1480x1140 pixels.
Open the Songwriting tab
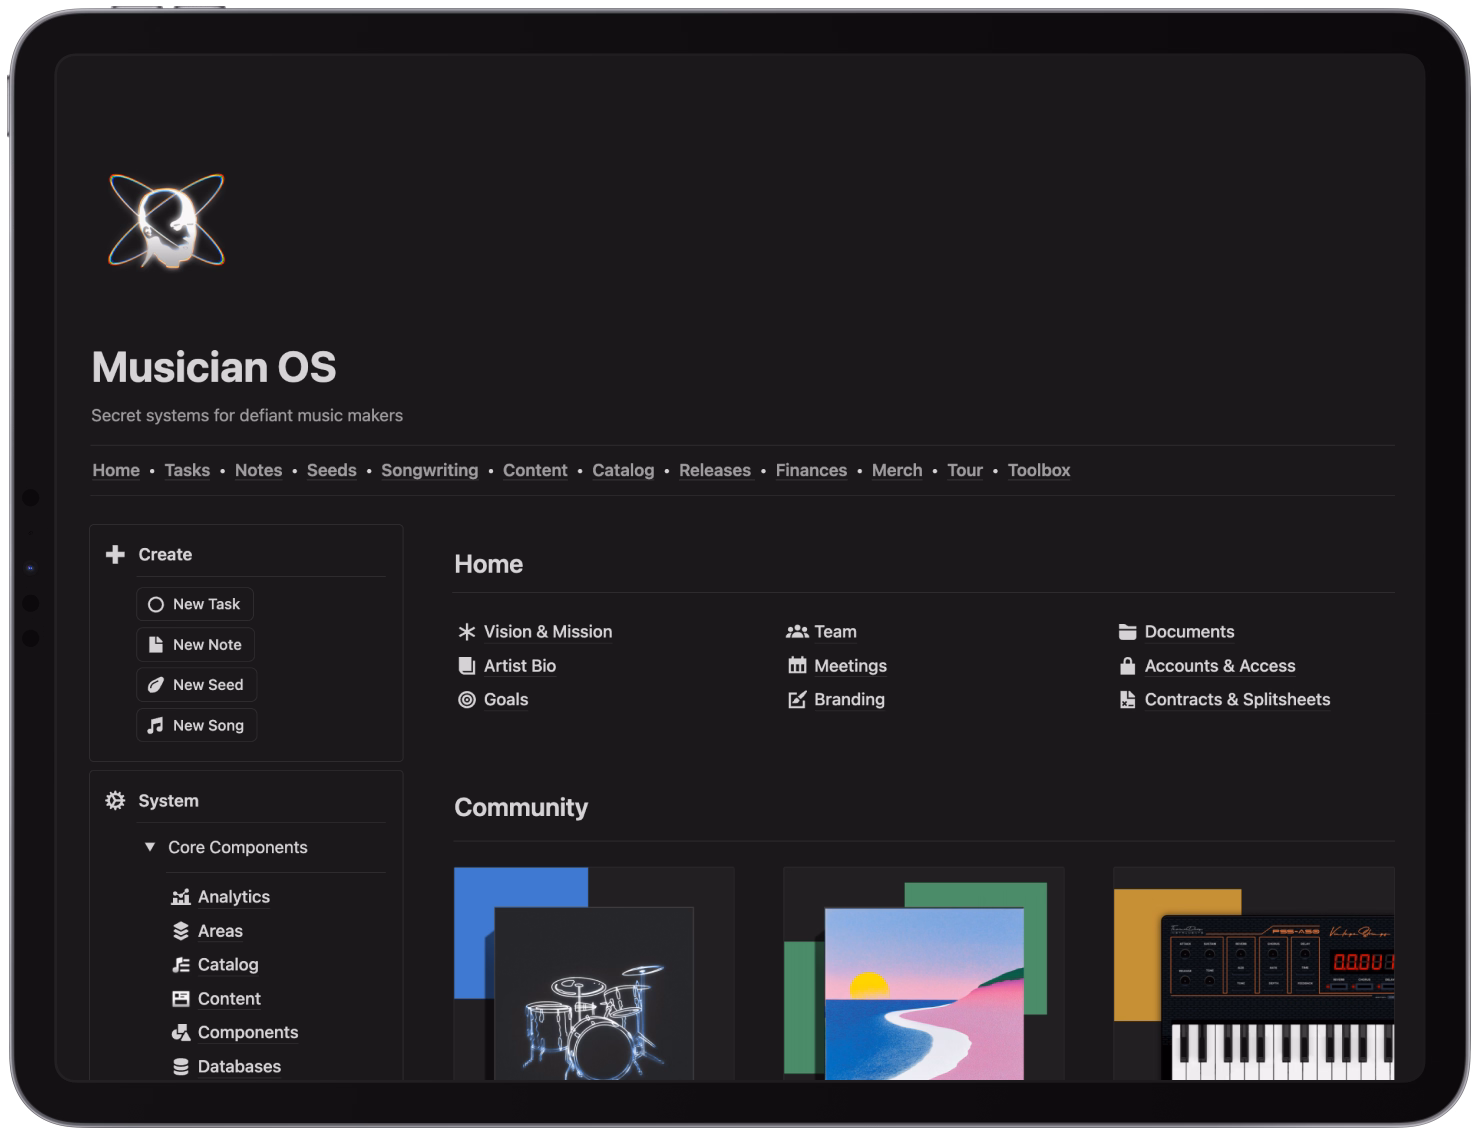point(429,470)
